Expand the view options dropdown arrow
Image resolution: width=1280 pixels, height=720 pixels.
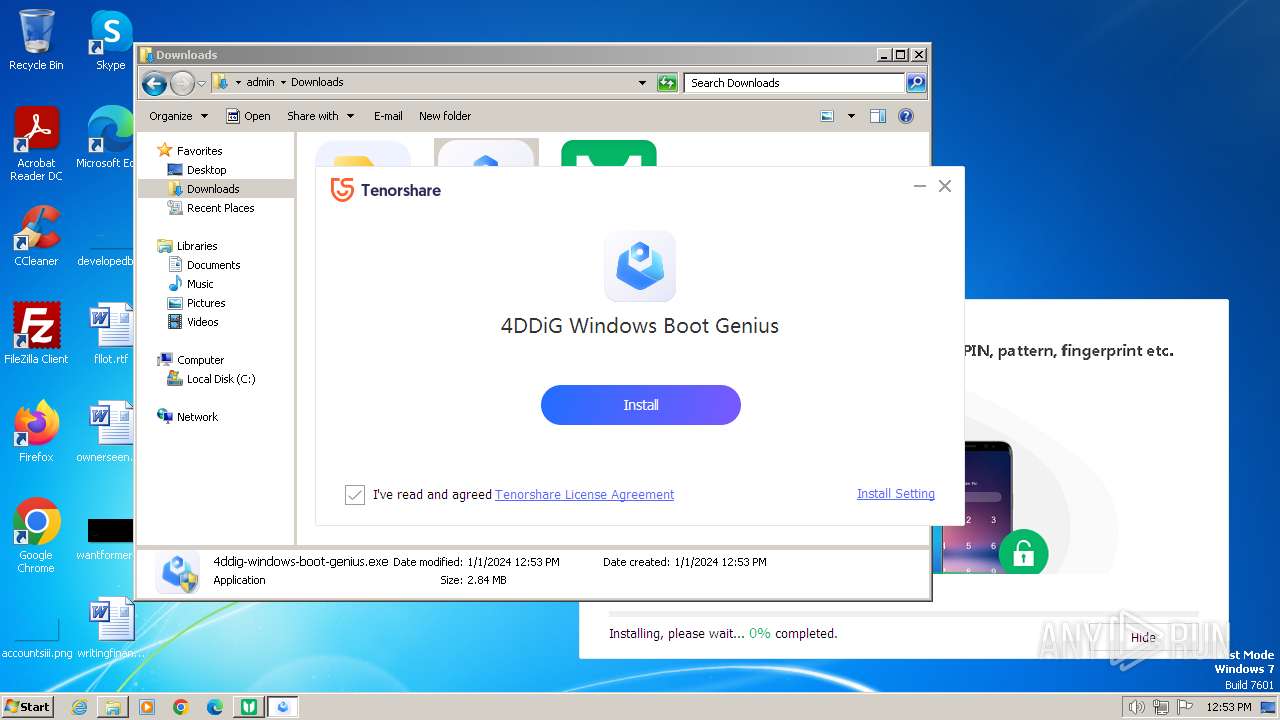(851, 116)
